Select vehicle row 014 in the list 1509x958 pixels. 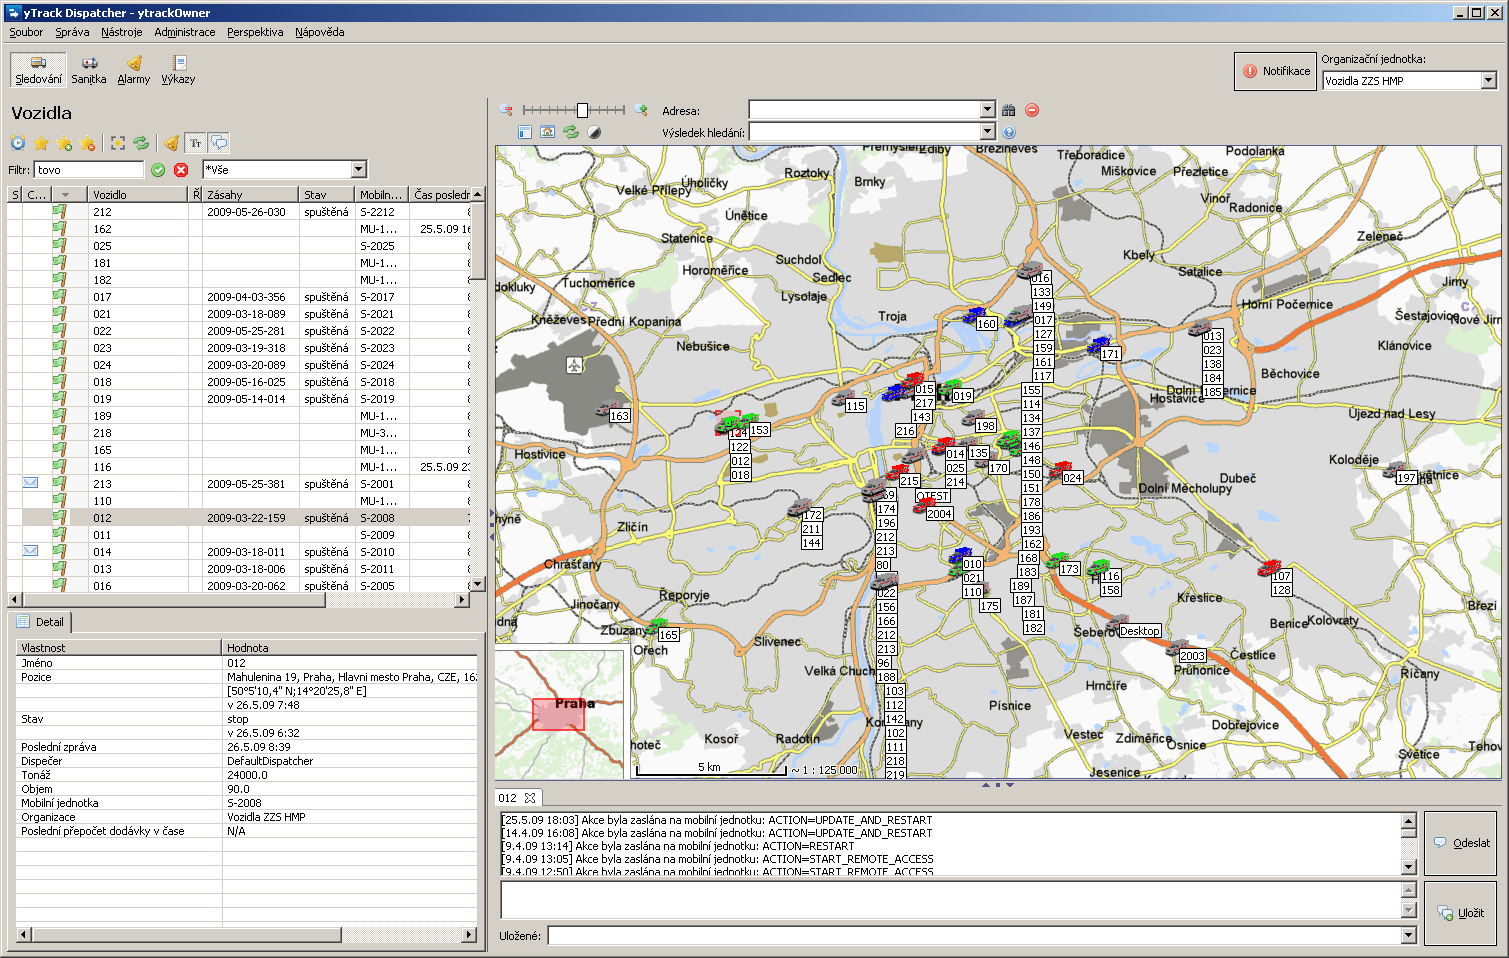point(238,552)
